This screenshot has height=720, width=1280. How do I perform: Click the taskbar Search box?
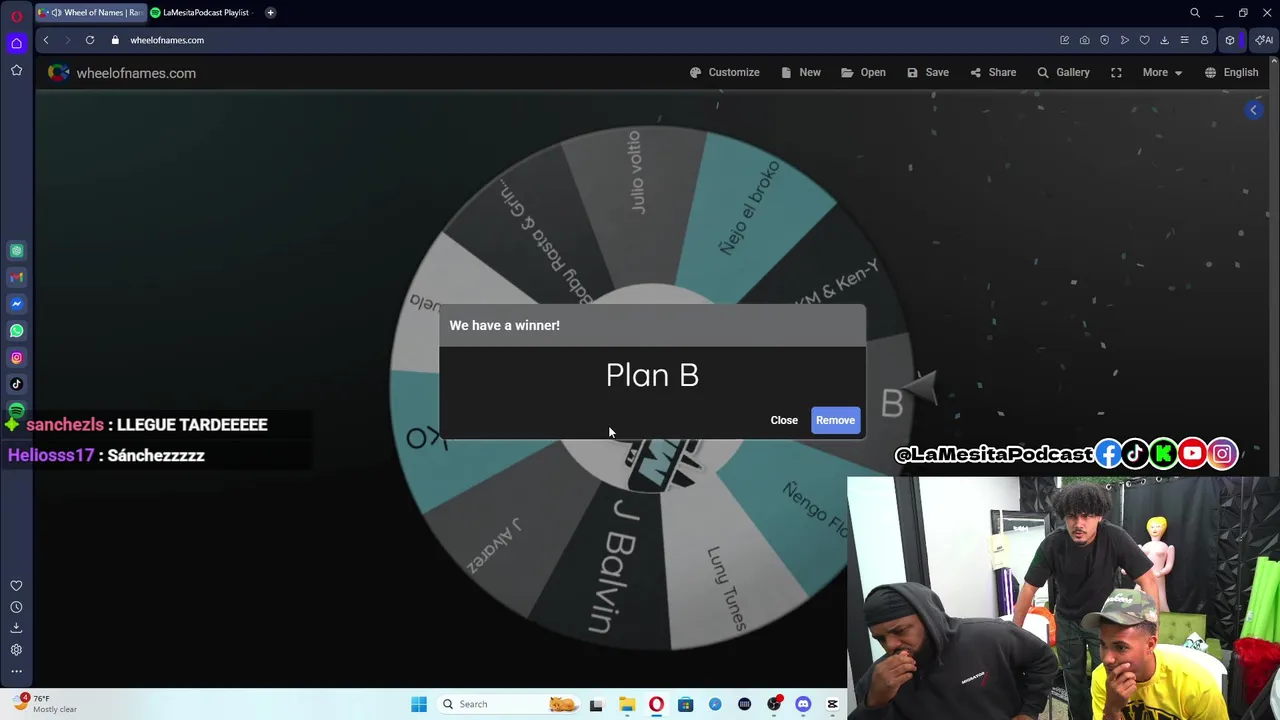pyautogui.click(x=508, y=704)
